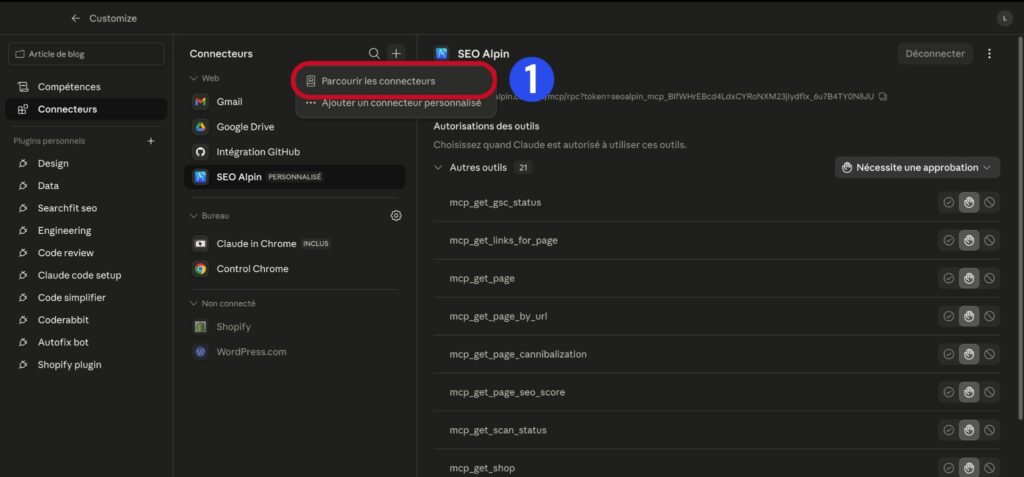
Task: Collapse the Autres outils section
Action: tap(438, 167)
